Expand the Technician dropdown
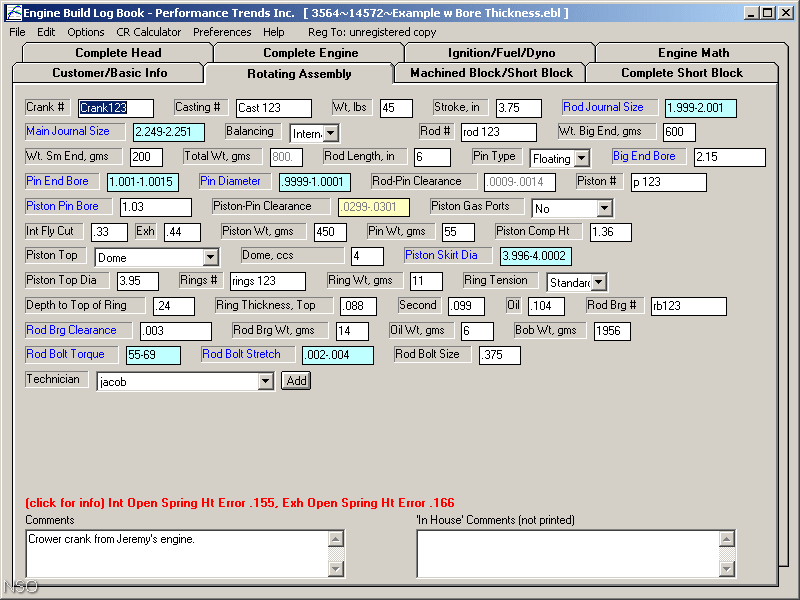Screen dimensions: 800x600 (265, 381)
